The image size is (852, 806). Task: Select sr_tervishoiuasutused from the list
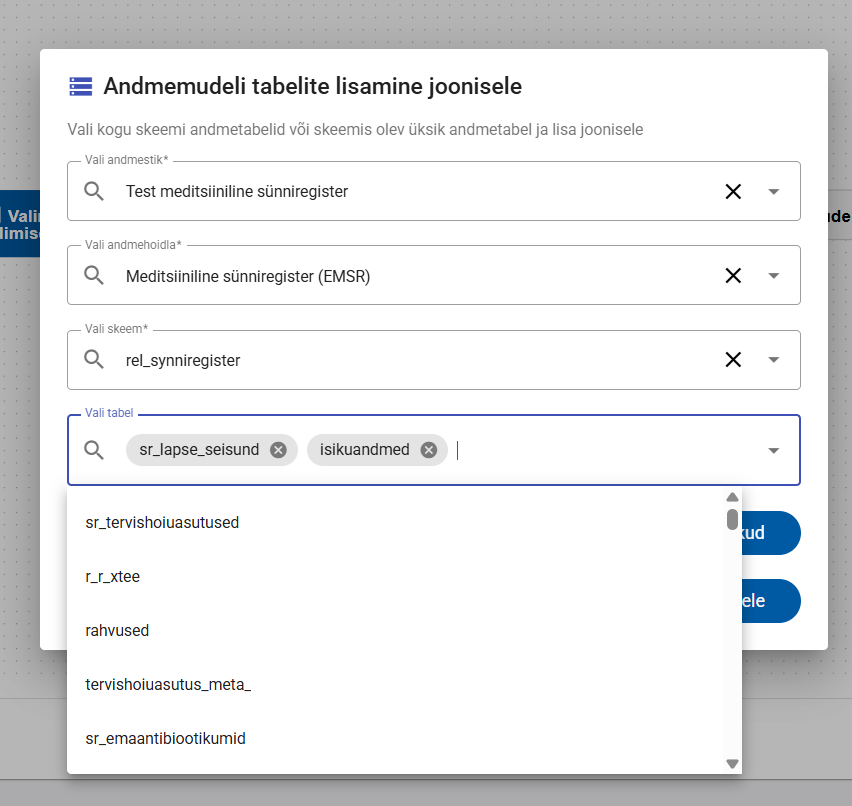click(x=162, y=522)
